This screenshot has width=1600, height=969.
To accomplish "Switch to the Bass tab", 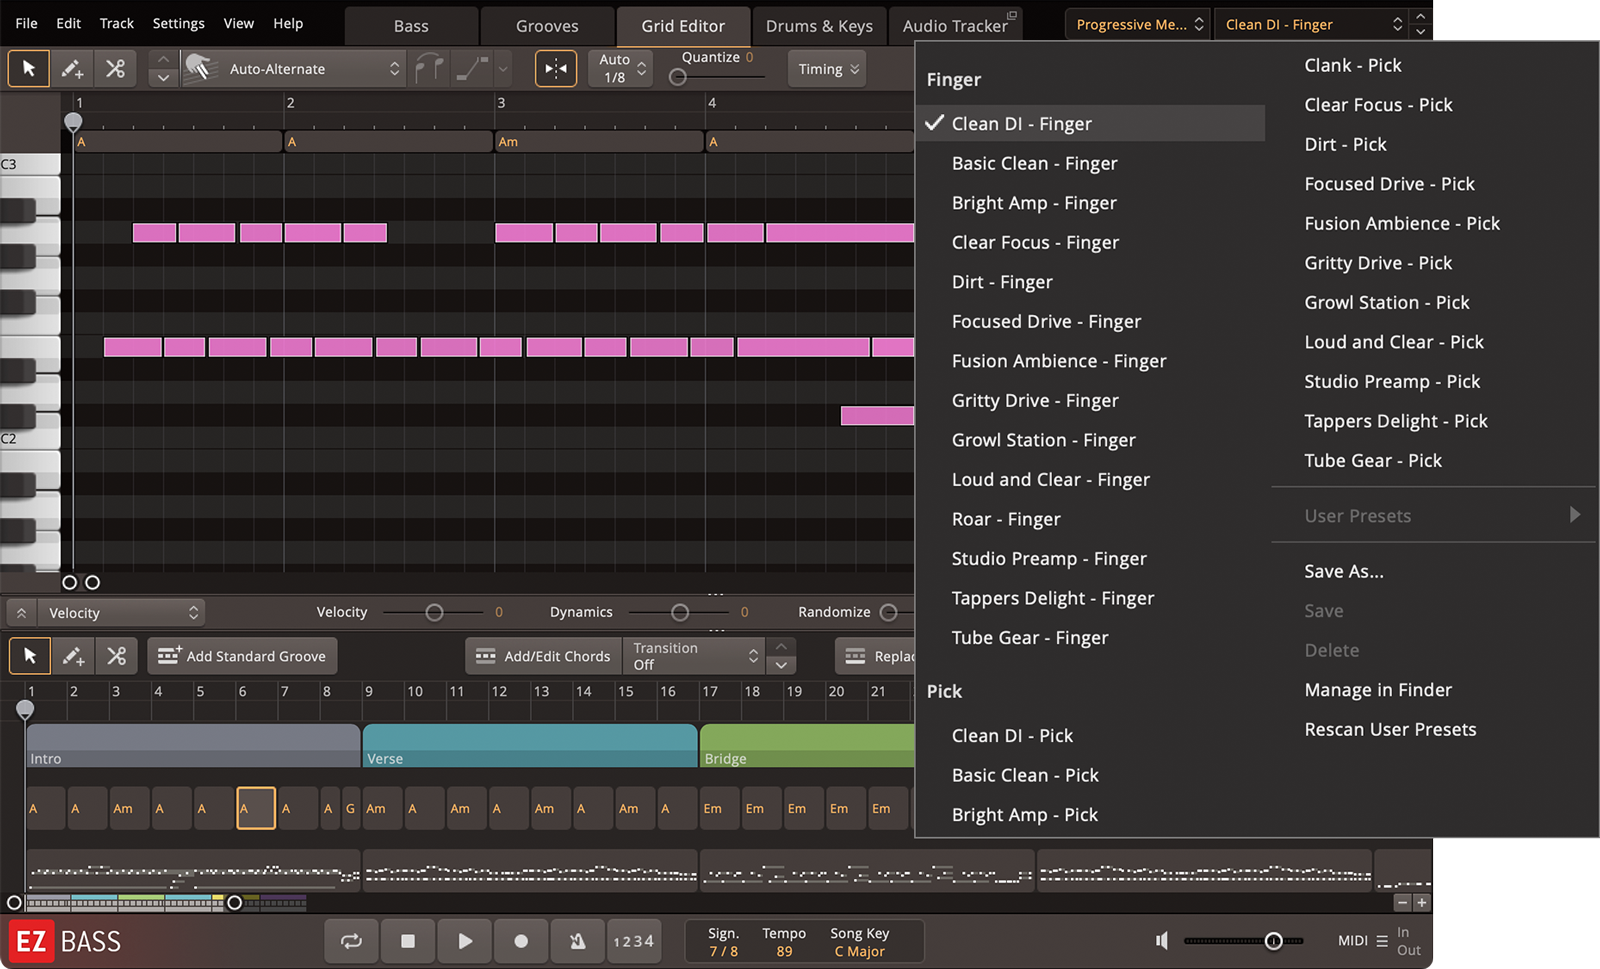I will (x=411, y=26).
